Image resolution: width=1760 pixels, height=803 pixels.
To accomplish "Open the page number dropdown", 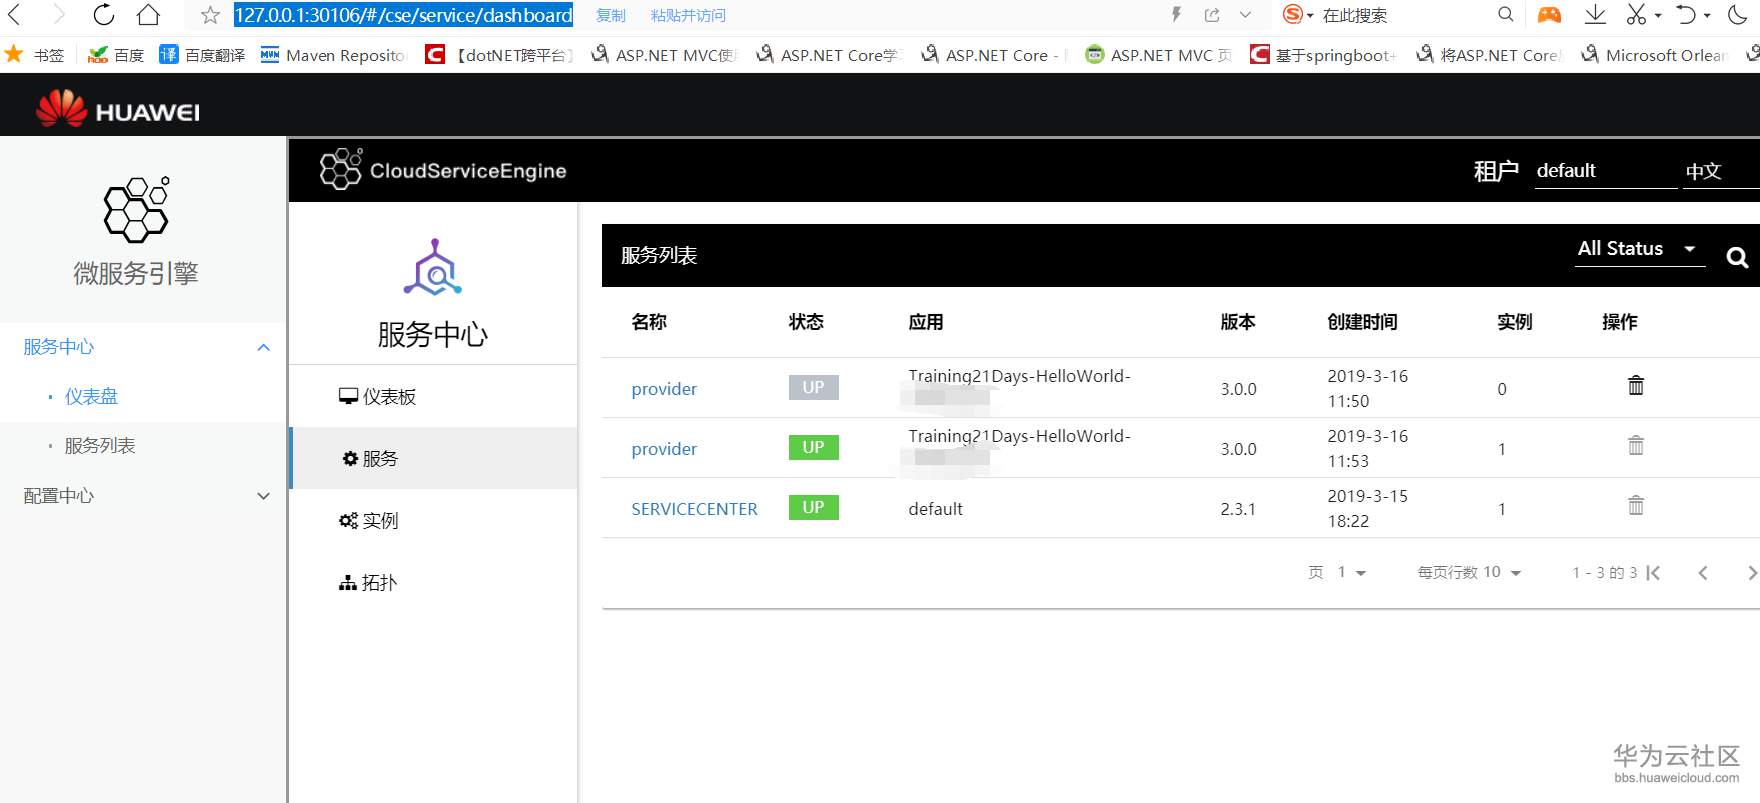I will point(1351,573).
